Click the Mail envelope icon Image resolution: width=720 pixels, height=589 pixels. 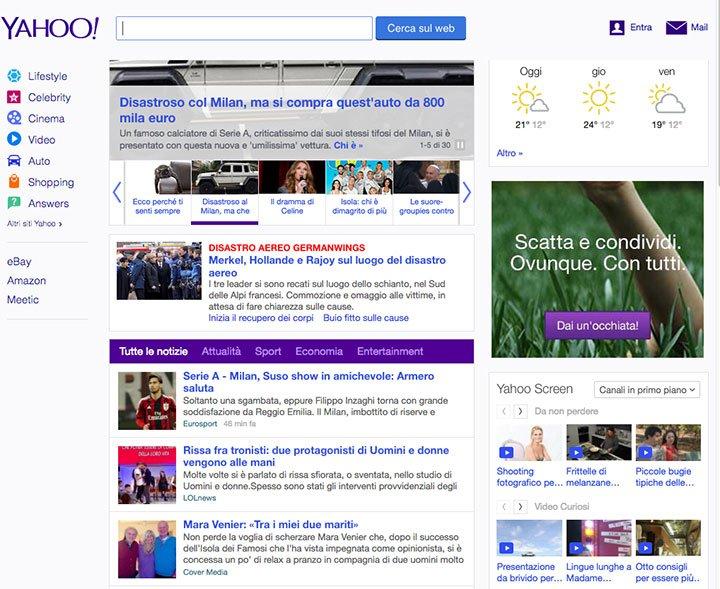[676, 28]
